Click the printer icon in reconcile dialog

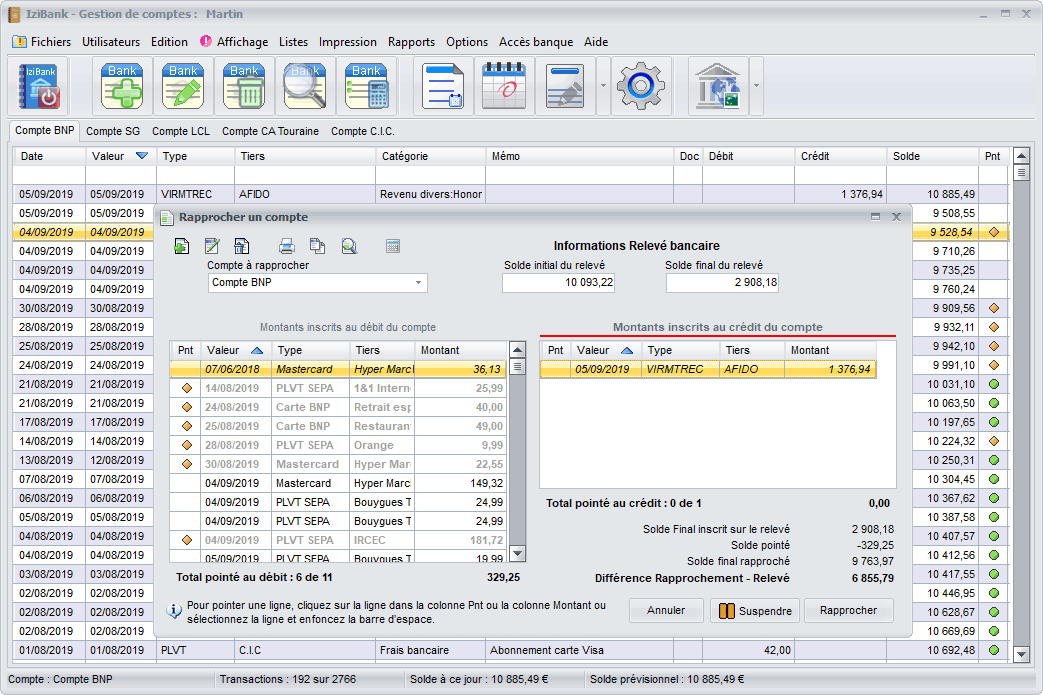(286, 246)
